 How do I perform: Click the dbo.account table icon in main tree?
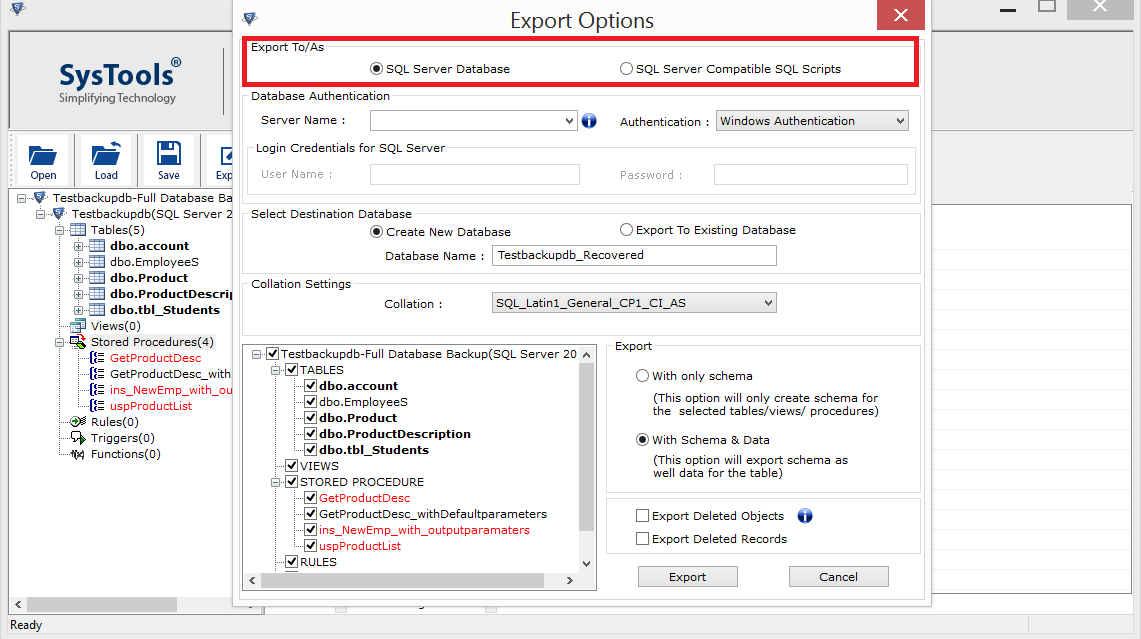click(97, 246)
